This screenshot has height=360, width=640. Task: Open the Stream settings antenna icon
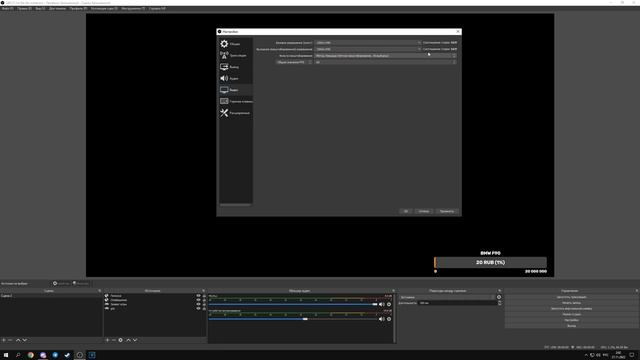pyautogui.click(x=224, y=55)
